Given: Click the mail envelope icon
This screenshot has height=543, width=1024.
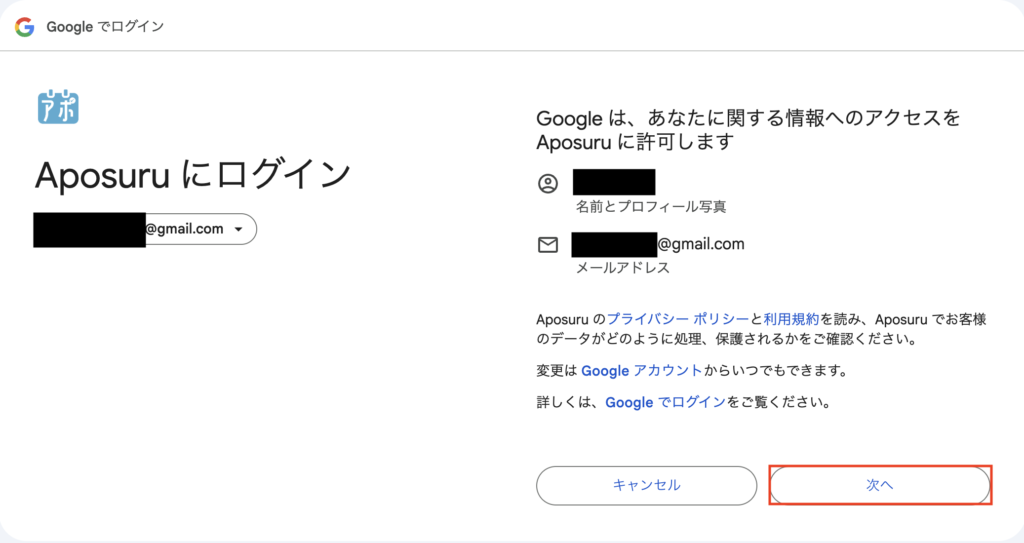Looking at the screenshot, I should click(547, 245).
